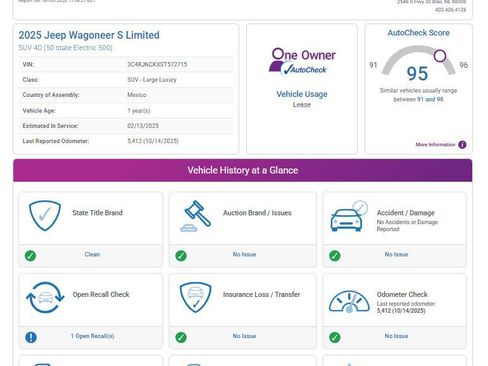Click the More Information info icon
The width and height of the screenshot is (488, 366).
pyautogui.click(x=462, y=144)
